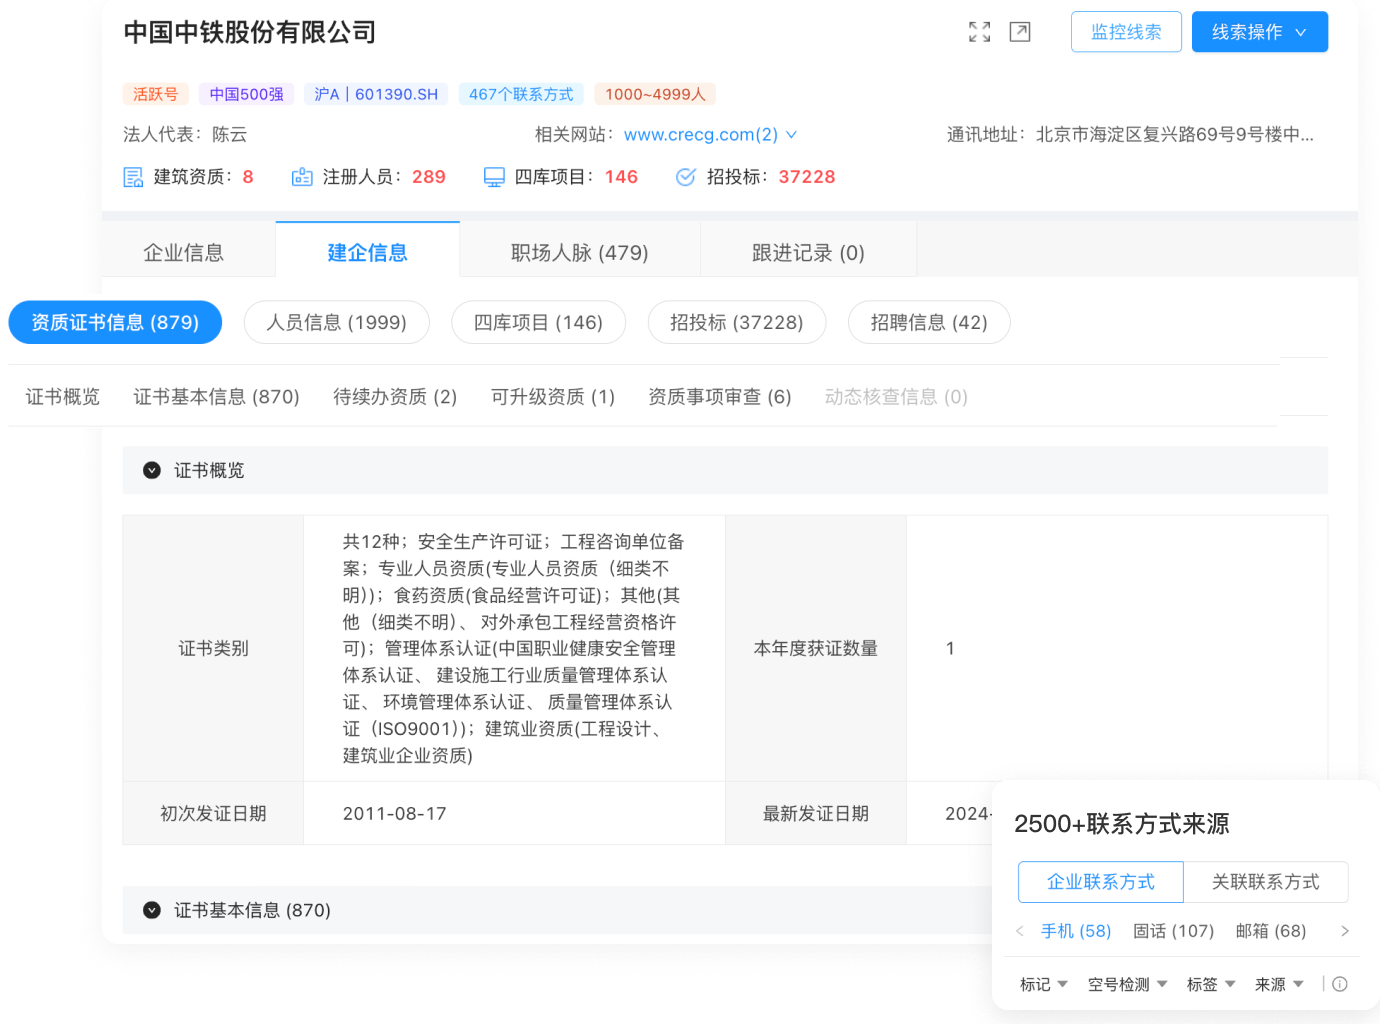Image resolution: width=1380 pixels, height=1024 pixels.
Task: Switch to the 企业信息 tab
Action: click(x=183, y=252)
